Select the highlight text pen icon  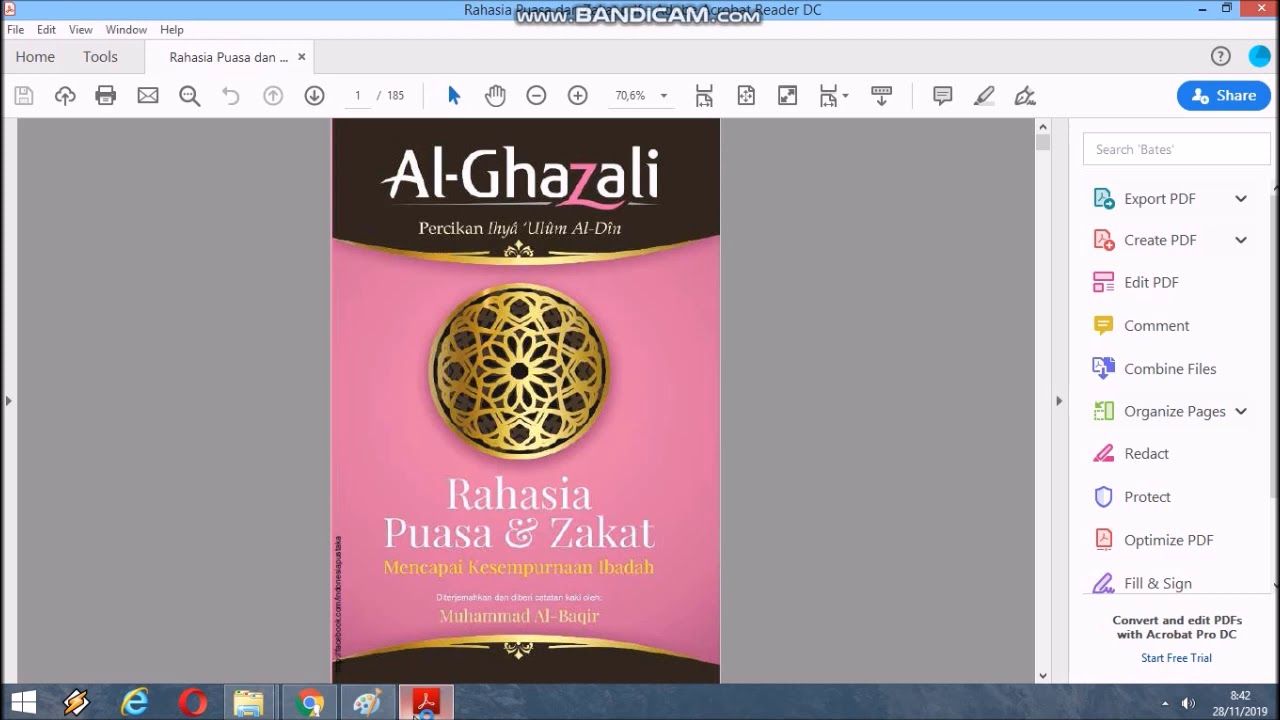pyautogui.click(x=984, y=96)
